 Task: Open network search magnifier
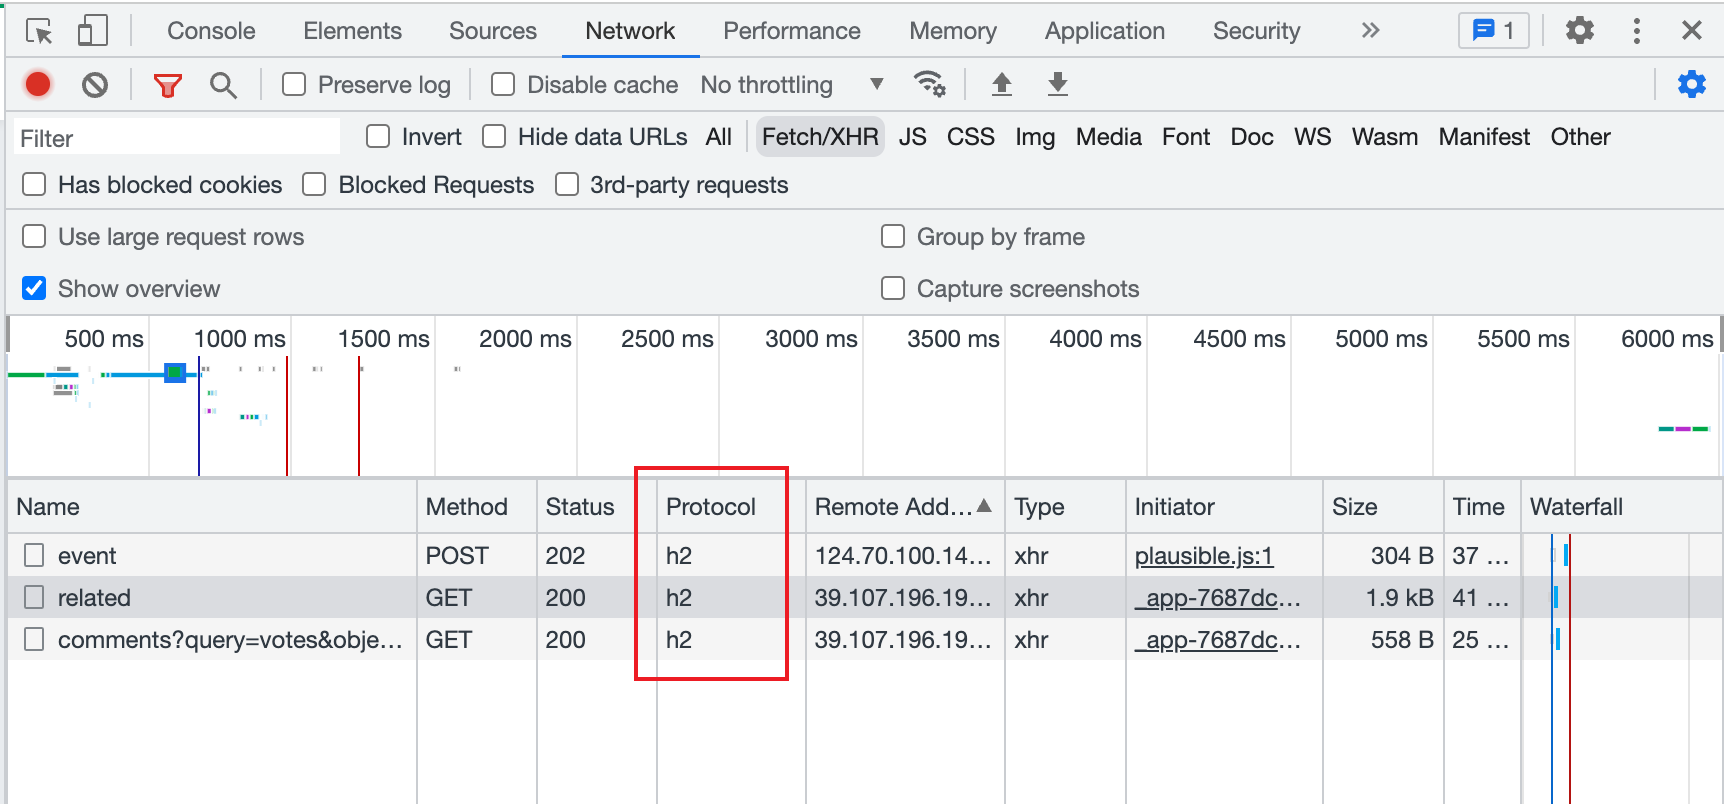(x=223, y=85)
